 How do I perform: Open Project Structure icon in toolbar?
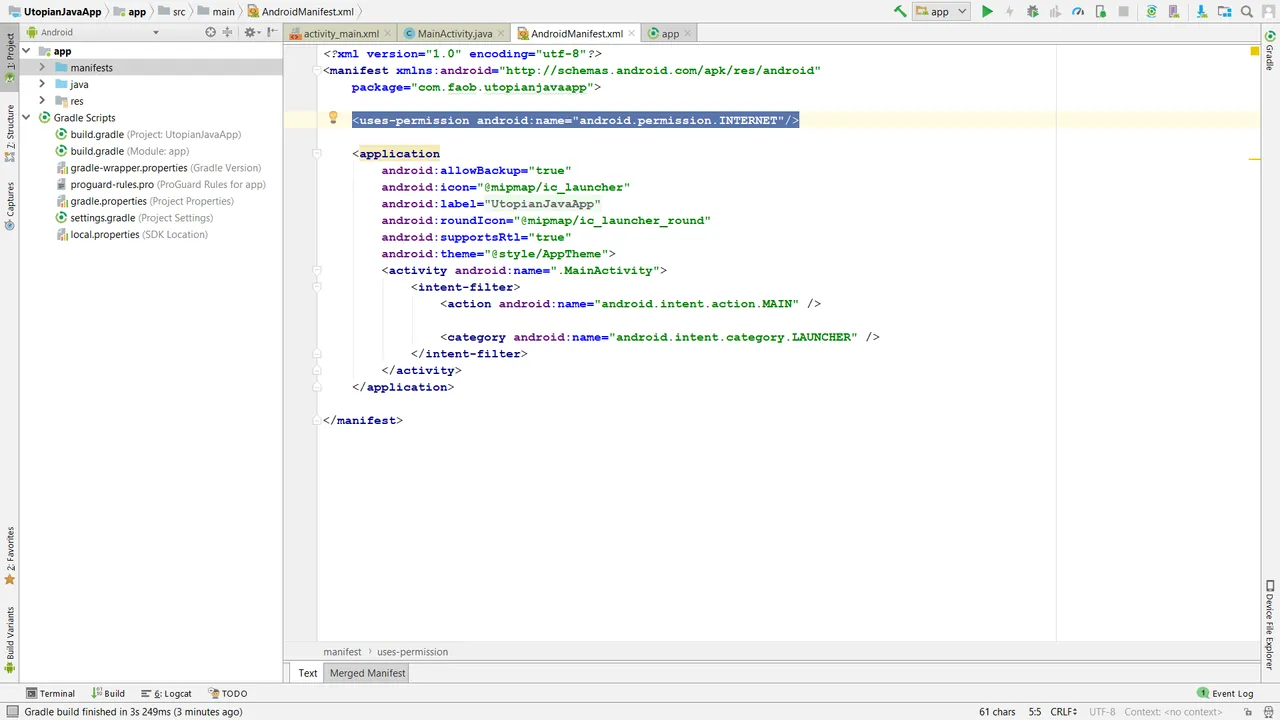(1223, 12)
